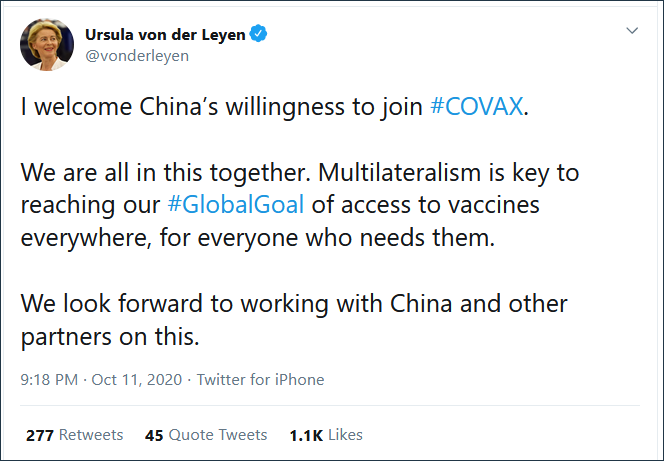View the 277 Retweets list
Viewport: 664px width, 461px height.
tap(75, 435)
